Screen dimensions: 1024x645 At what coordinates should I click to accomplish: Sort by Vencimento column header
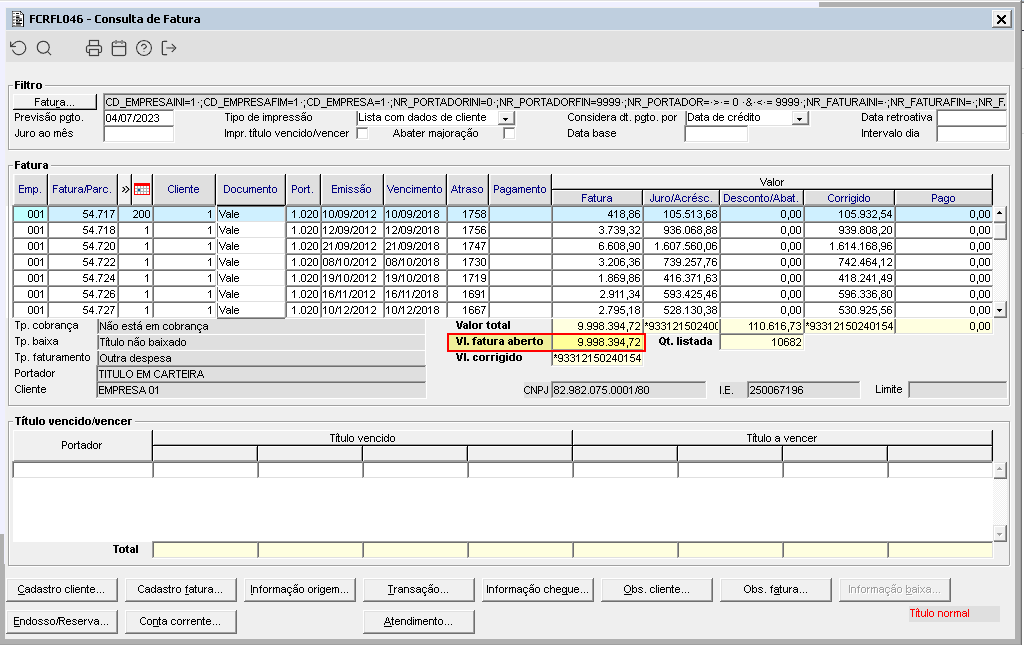tap(415, 189)
